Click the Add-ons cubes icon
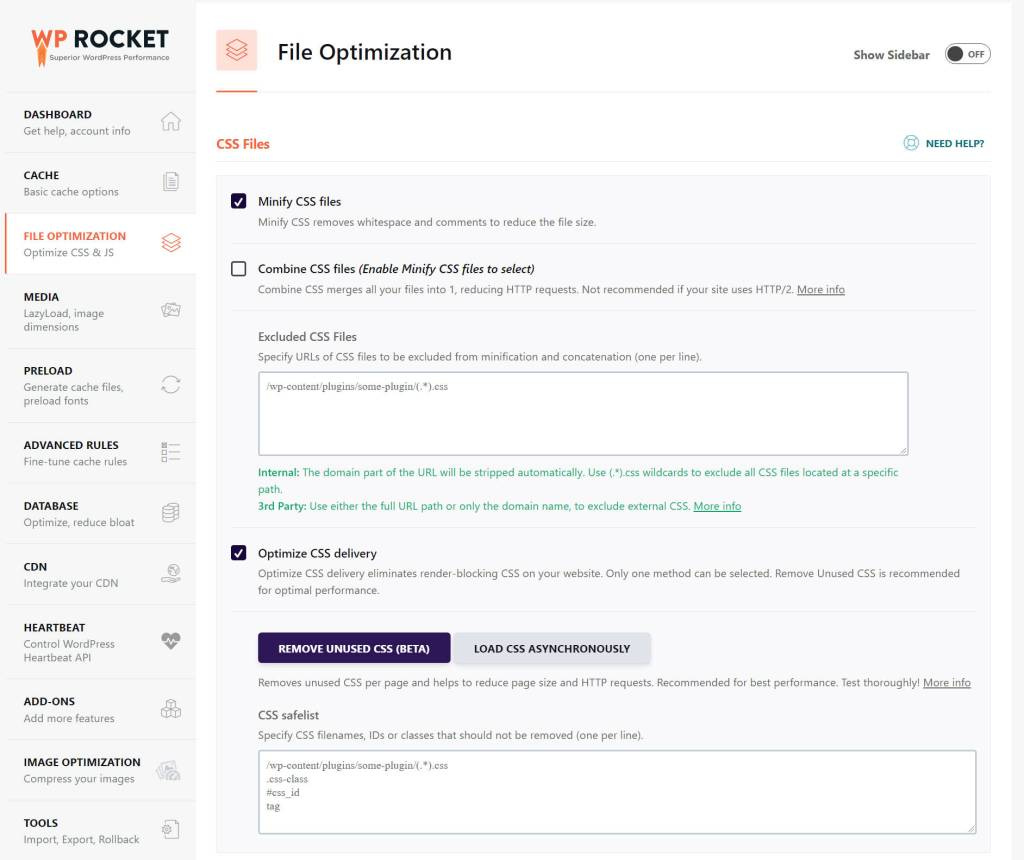The image size is (1024, 860). pyautogui.click(x=170, y=709)
